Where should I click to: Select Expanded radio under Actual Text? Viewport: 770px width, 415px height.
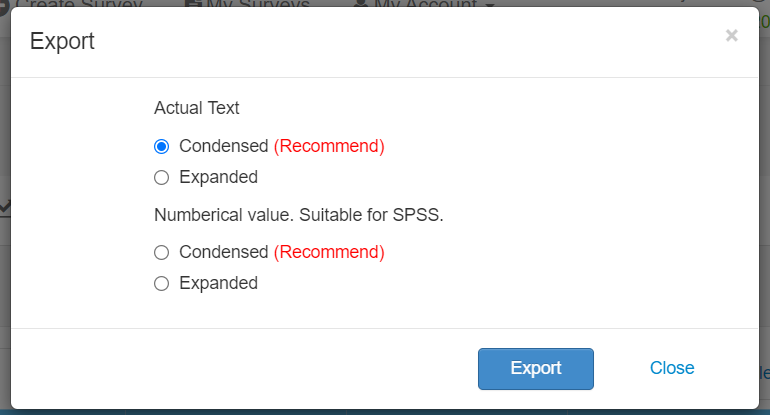click(162, 178)
